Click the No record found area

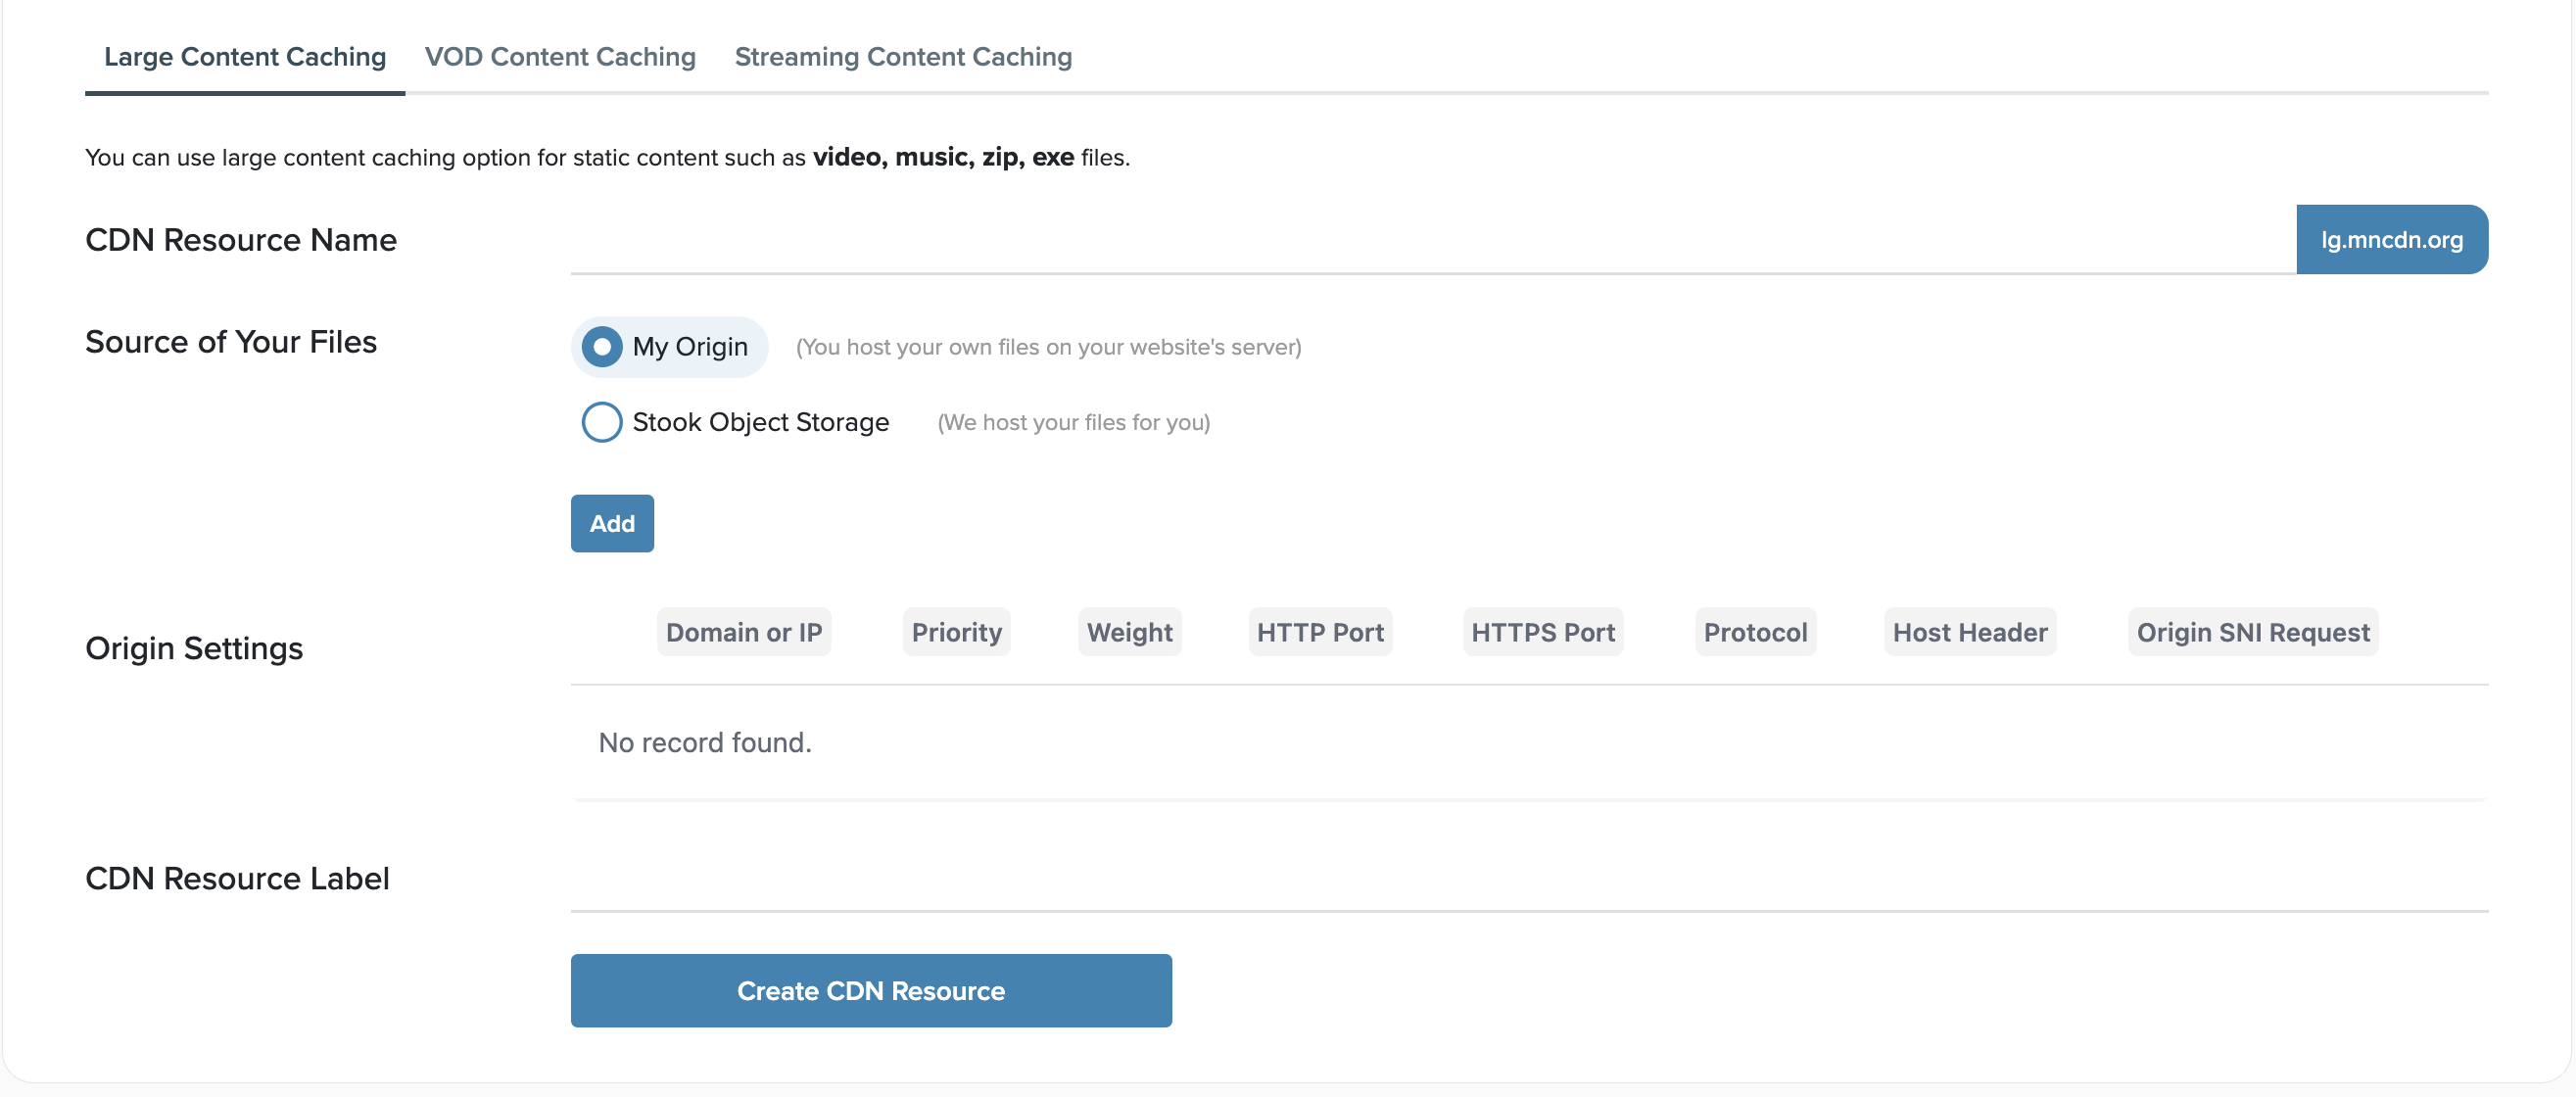705,742
